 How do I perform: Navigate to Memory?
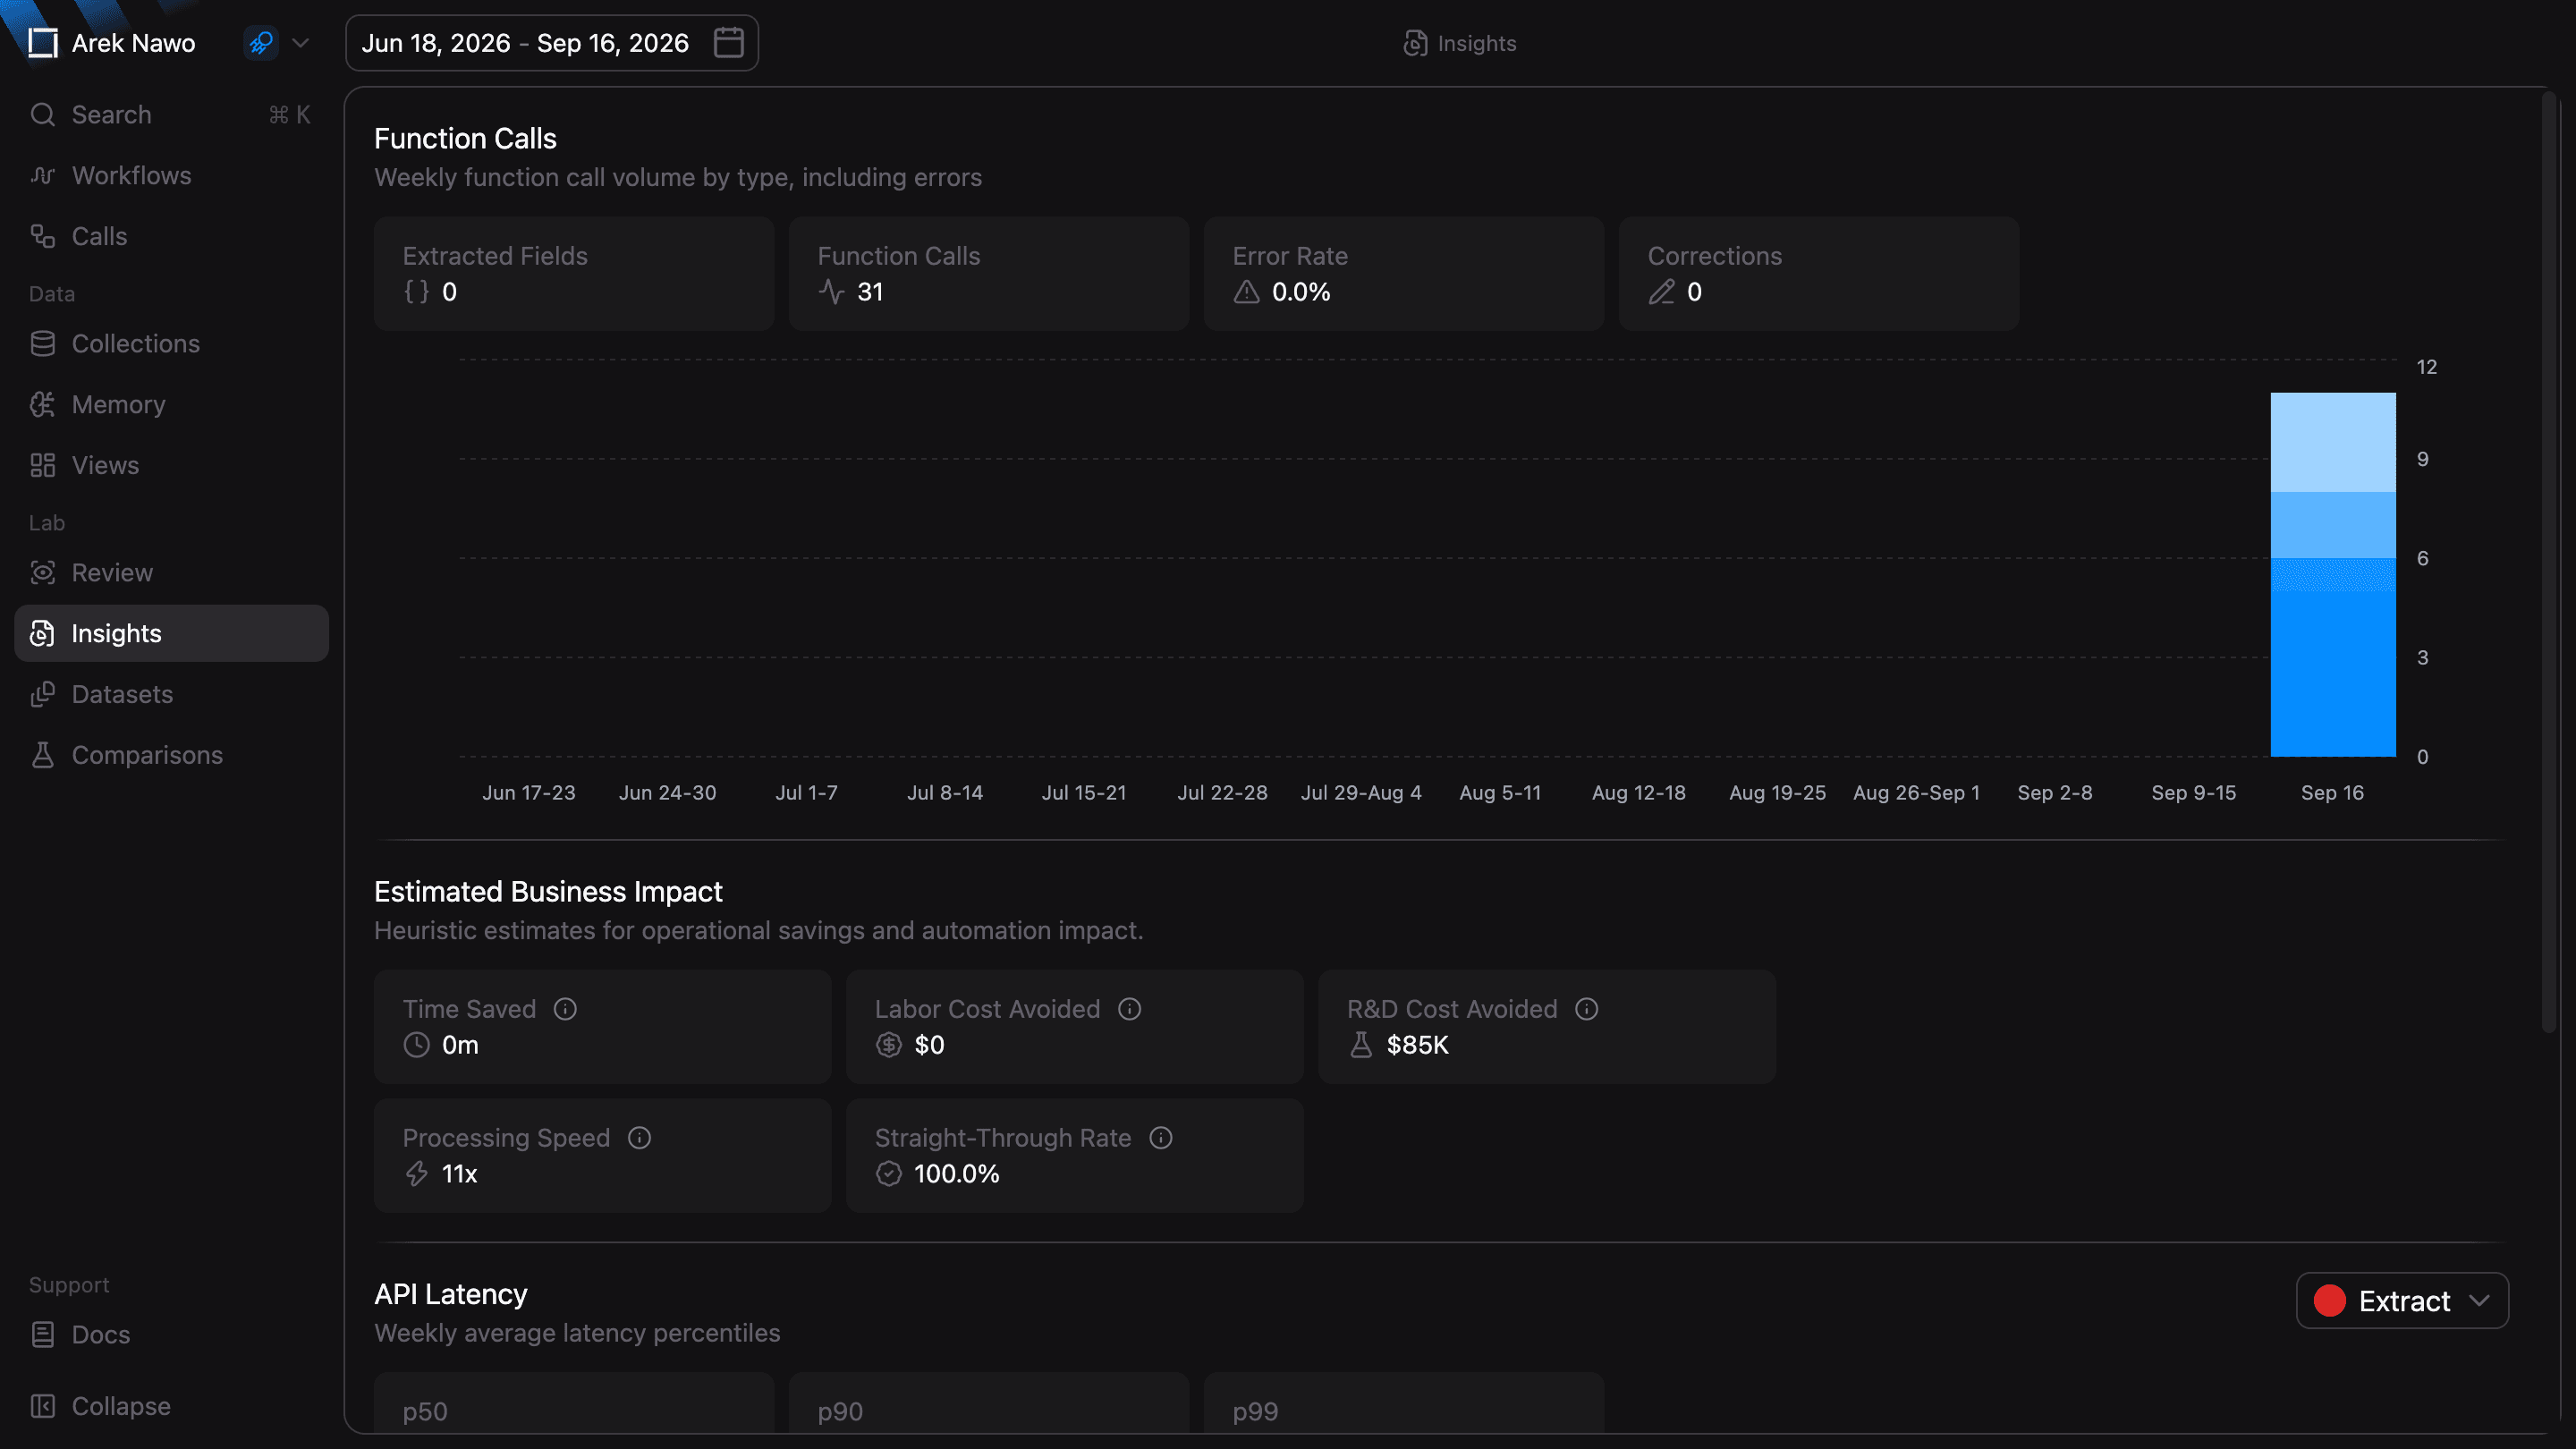pyautogui.click(x=171, y=405)
